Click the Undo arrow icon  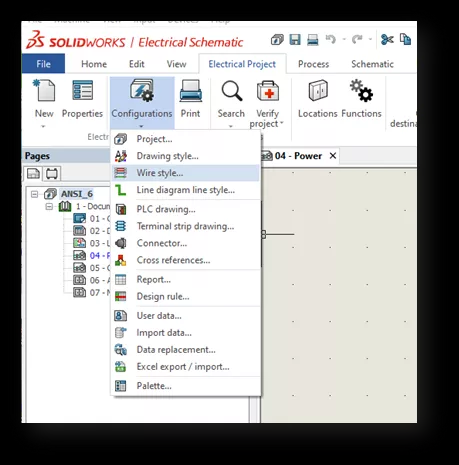pyautogui.click(x=331, y=39)
